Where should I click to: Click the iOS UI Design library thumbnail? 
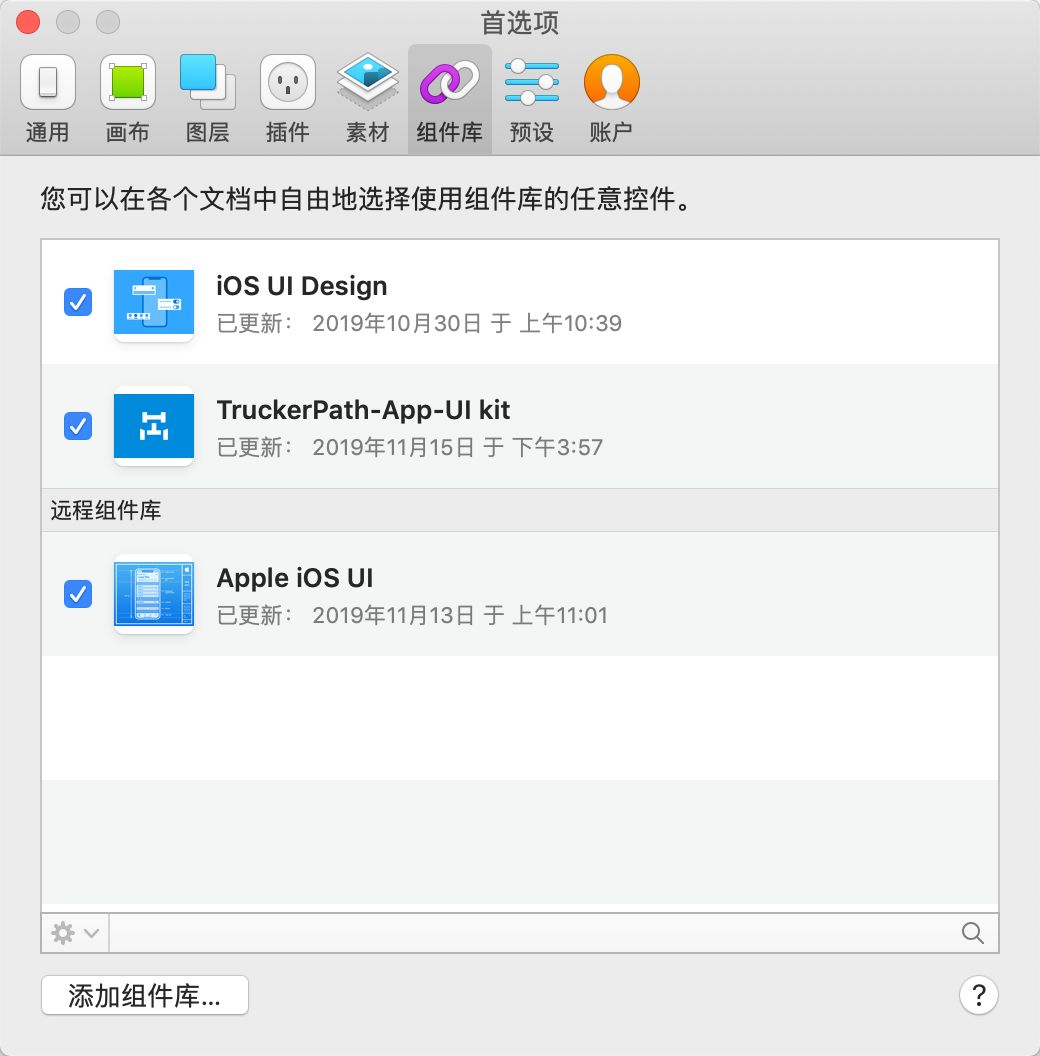tap(154, 302)
